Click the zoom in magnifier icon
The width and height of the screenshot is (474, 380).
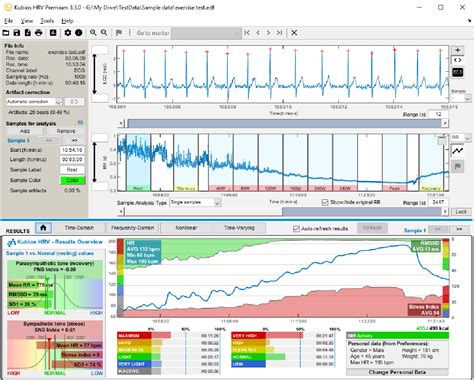(x=93, y=33)
